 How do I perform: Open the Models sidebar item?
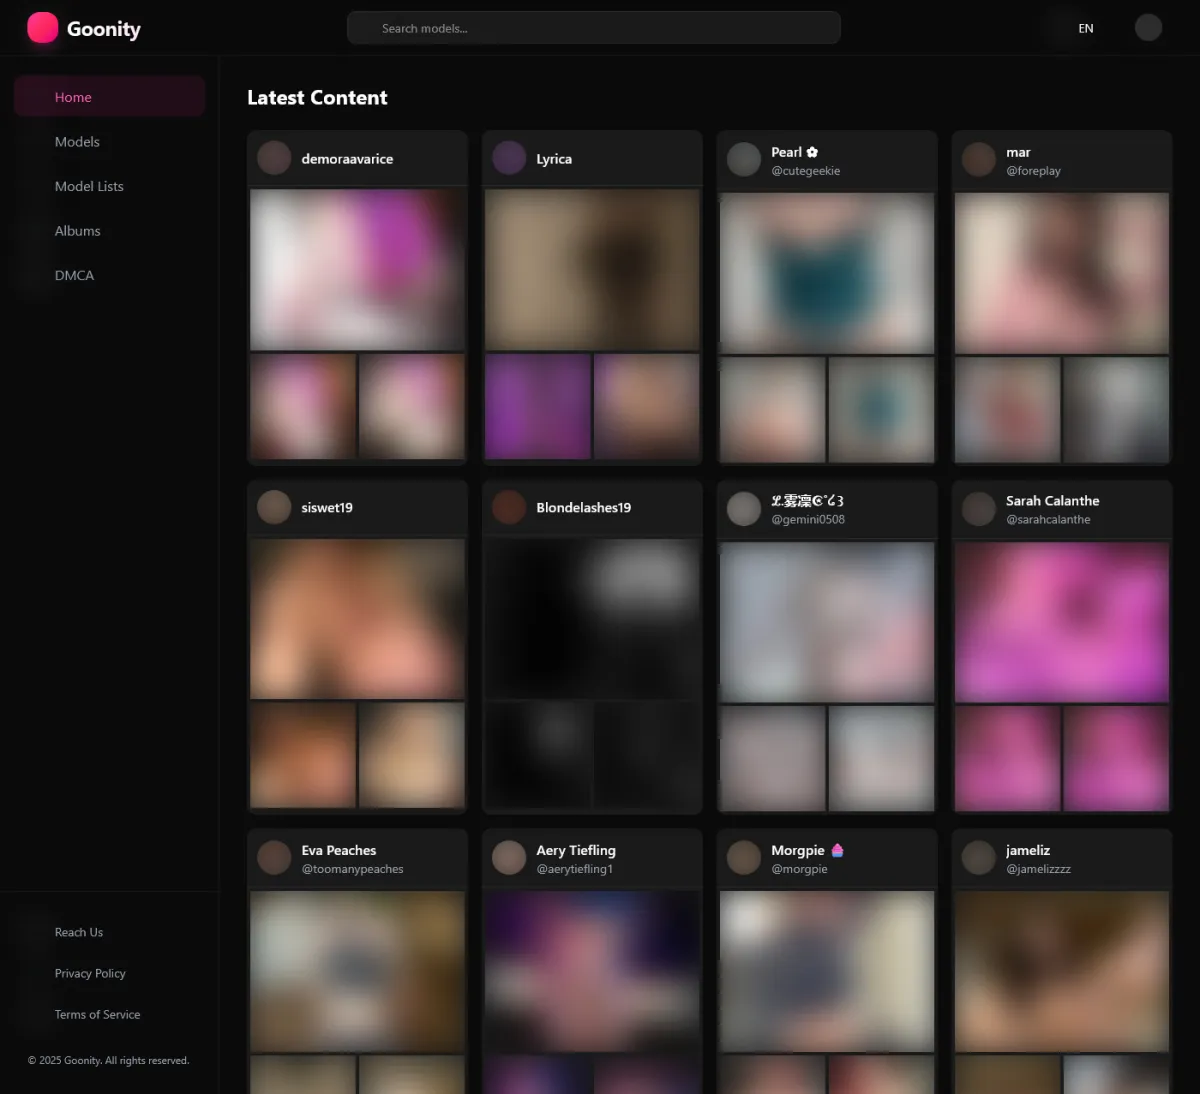[77, 142]
